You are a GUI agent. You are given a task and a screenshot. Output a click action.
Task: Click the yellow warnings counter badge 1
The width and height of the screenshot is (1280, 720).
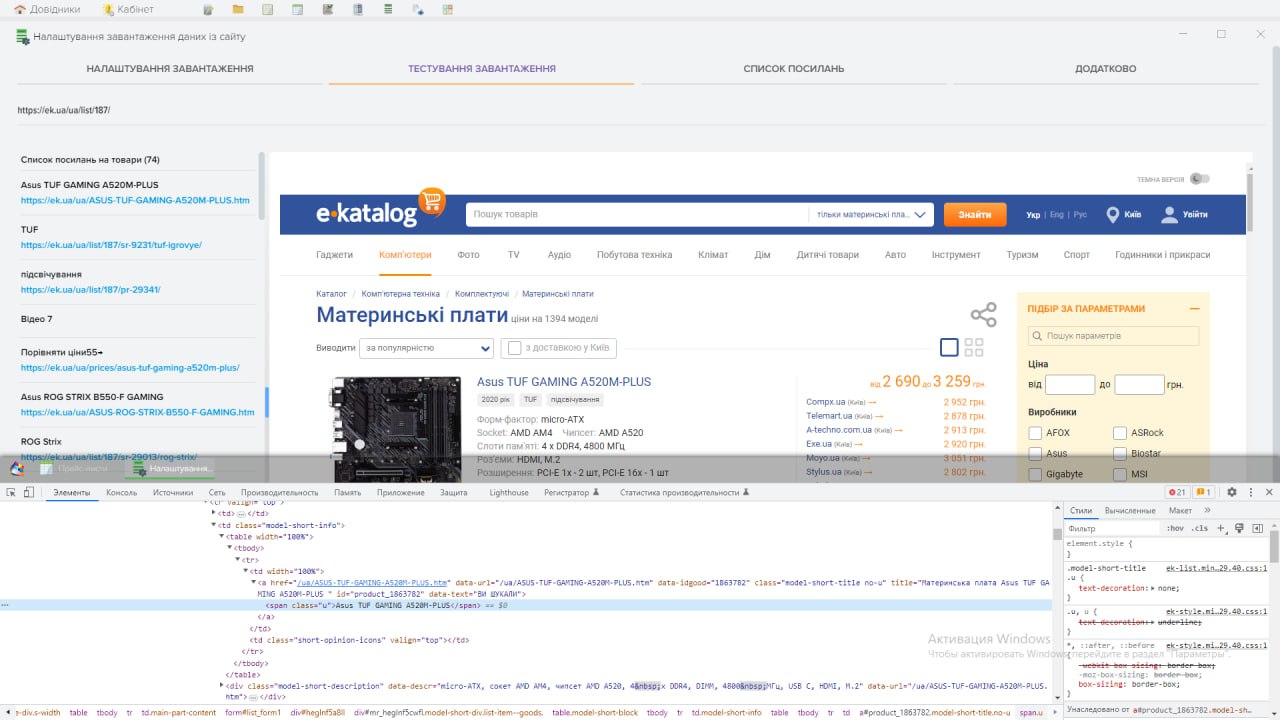click(x=1204, y=492)
